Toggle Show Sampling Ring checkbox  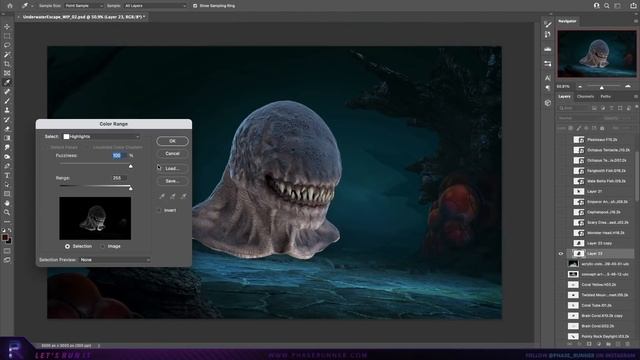pyautogui.click(x=195, y=6)
